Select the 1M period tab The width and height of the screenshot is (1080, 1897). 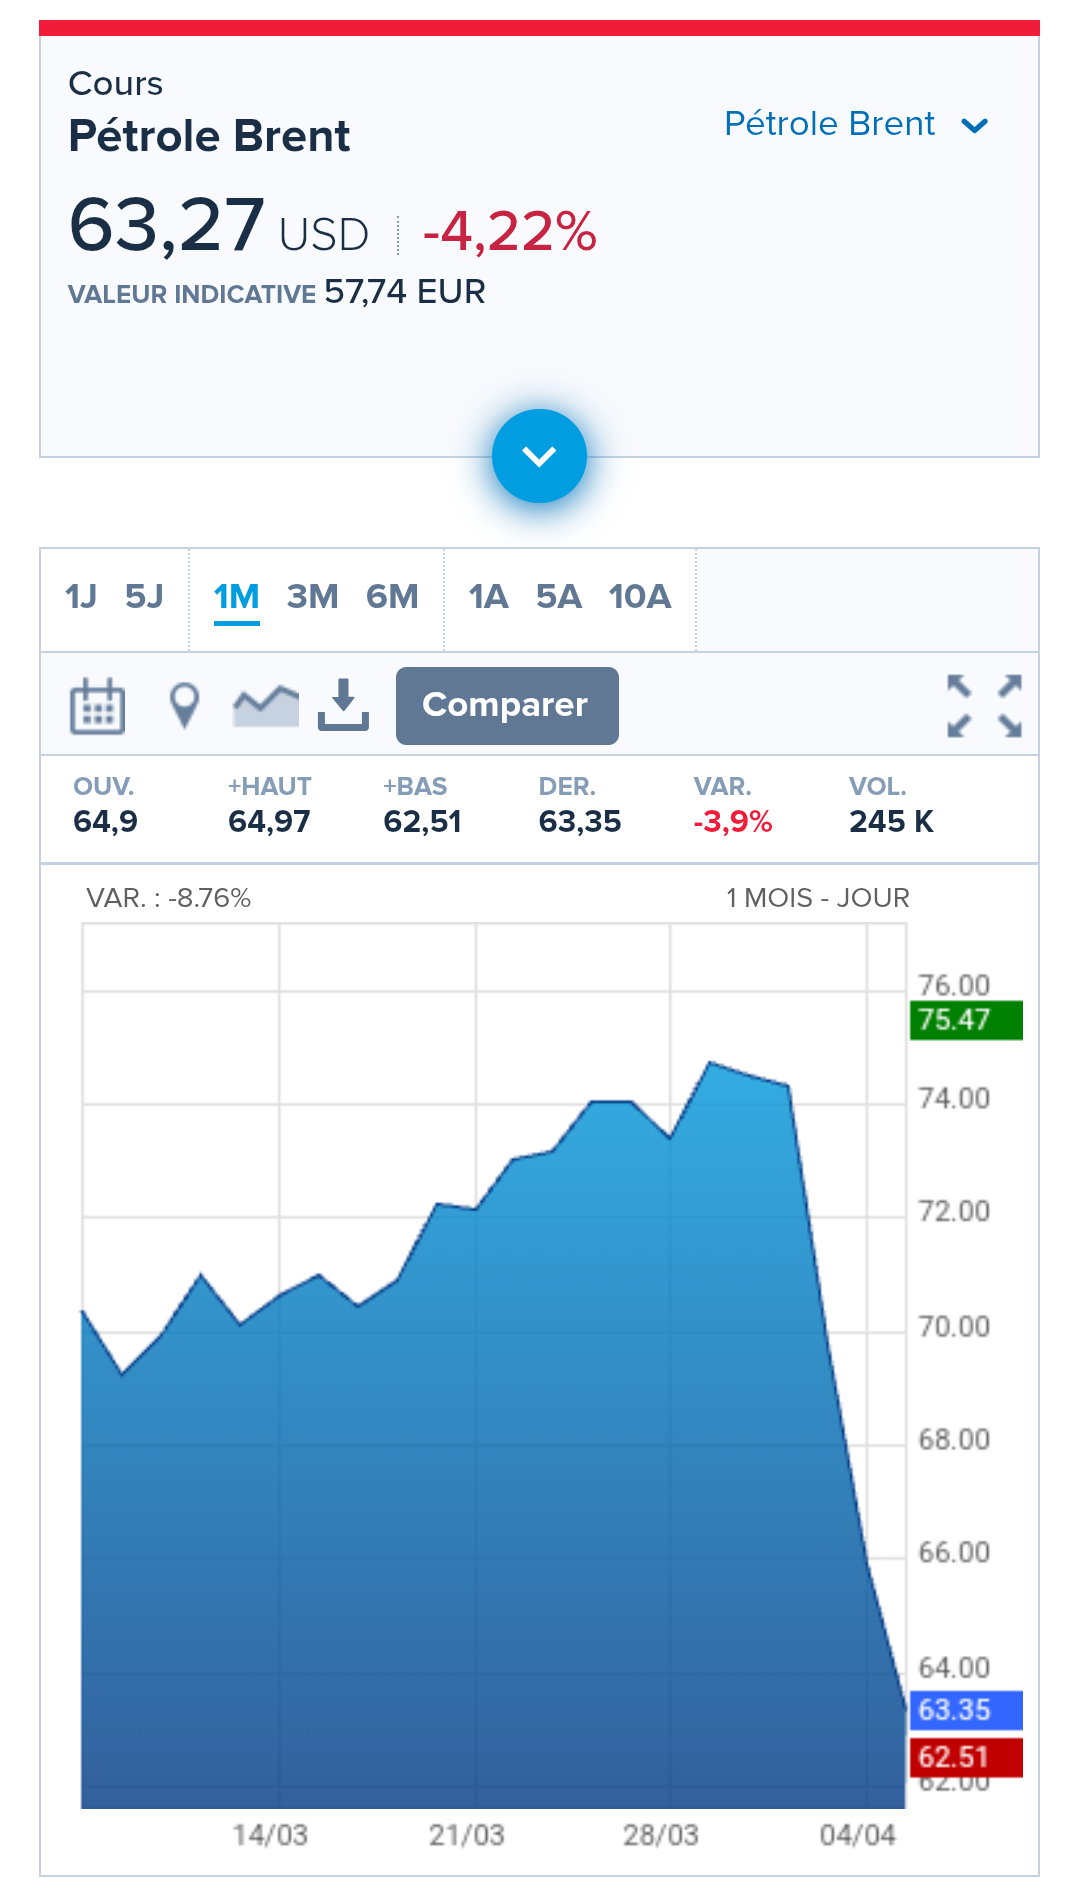point(236,597)
